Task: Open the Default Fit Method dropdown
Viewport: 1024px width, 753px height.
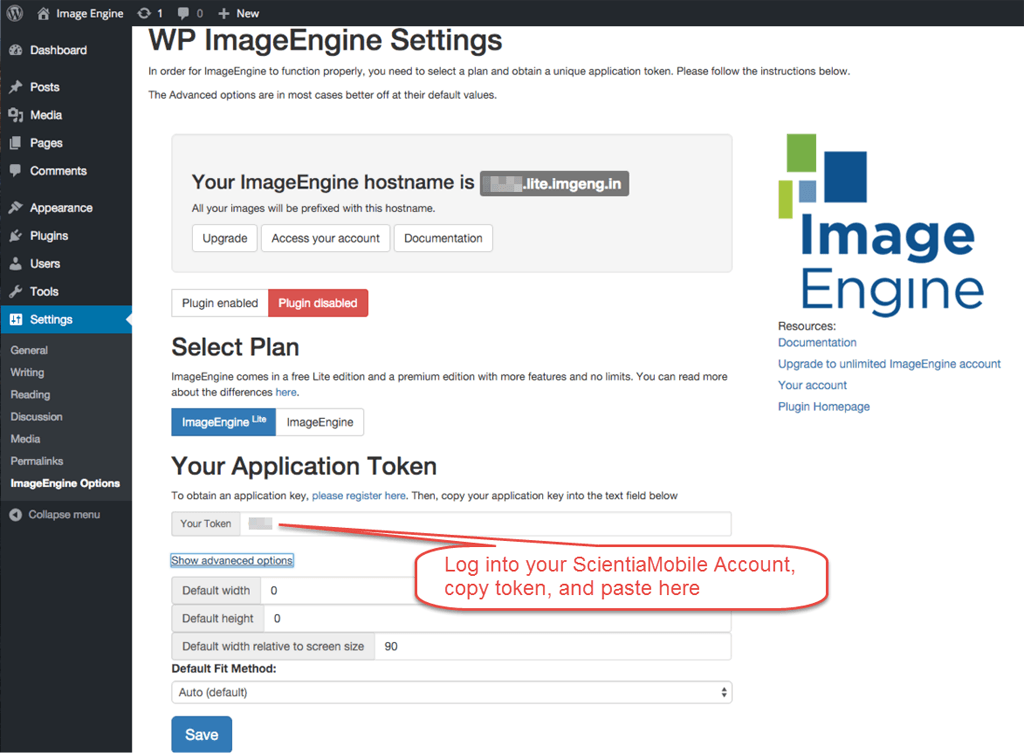Action: click(x=452, y=692)
